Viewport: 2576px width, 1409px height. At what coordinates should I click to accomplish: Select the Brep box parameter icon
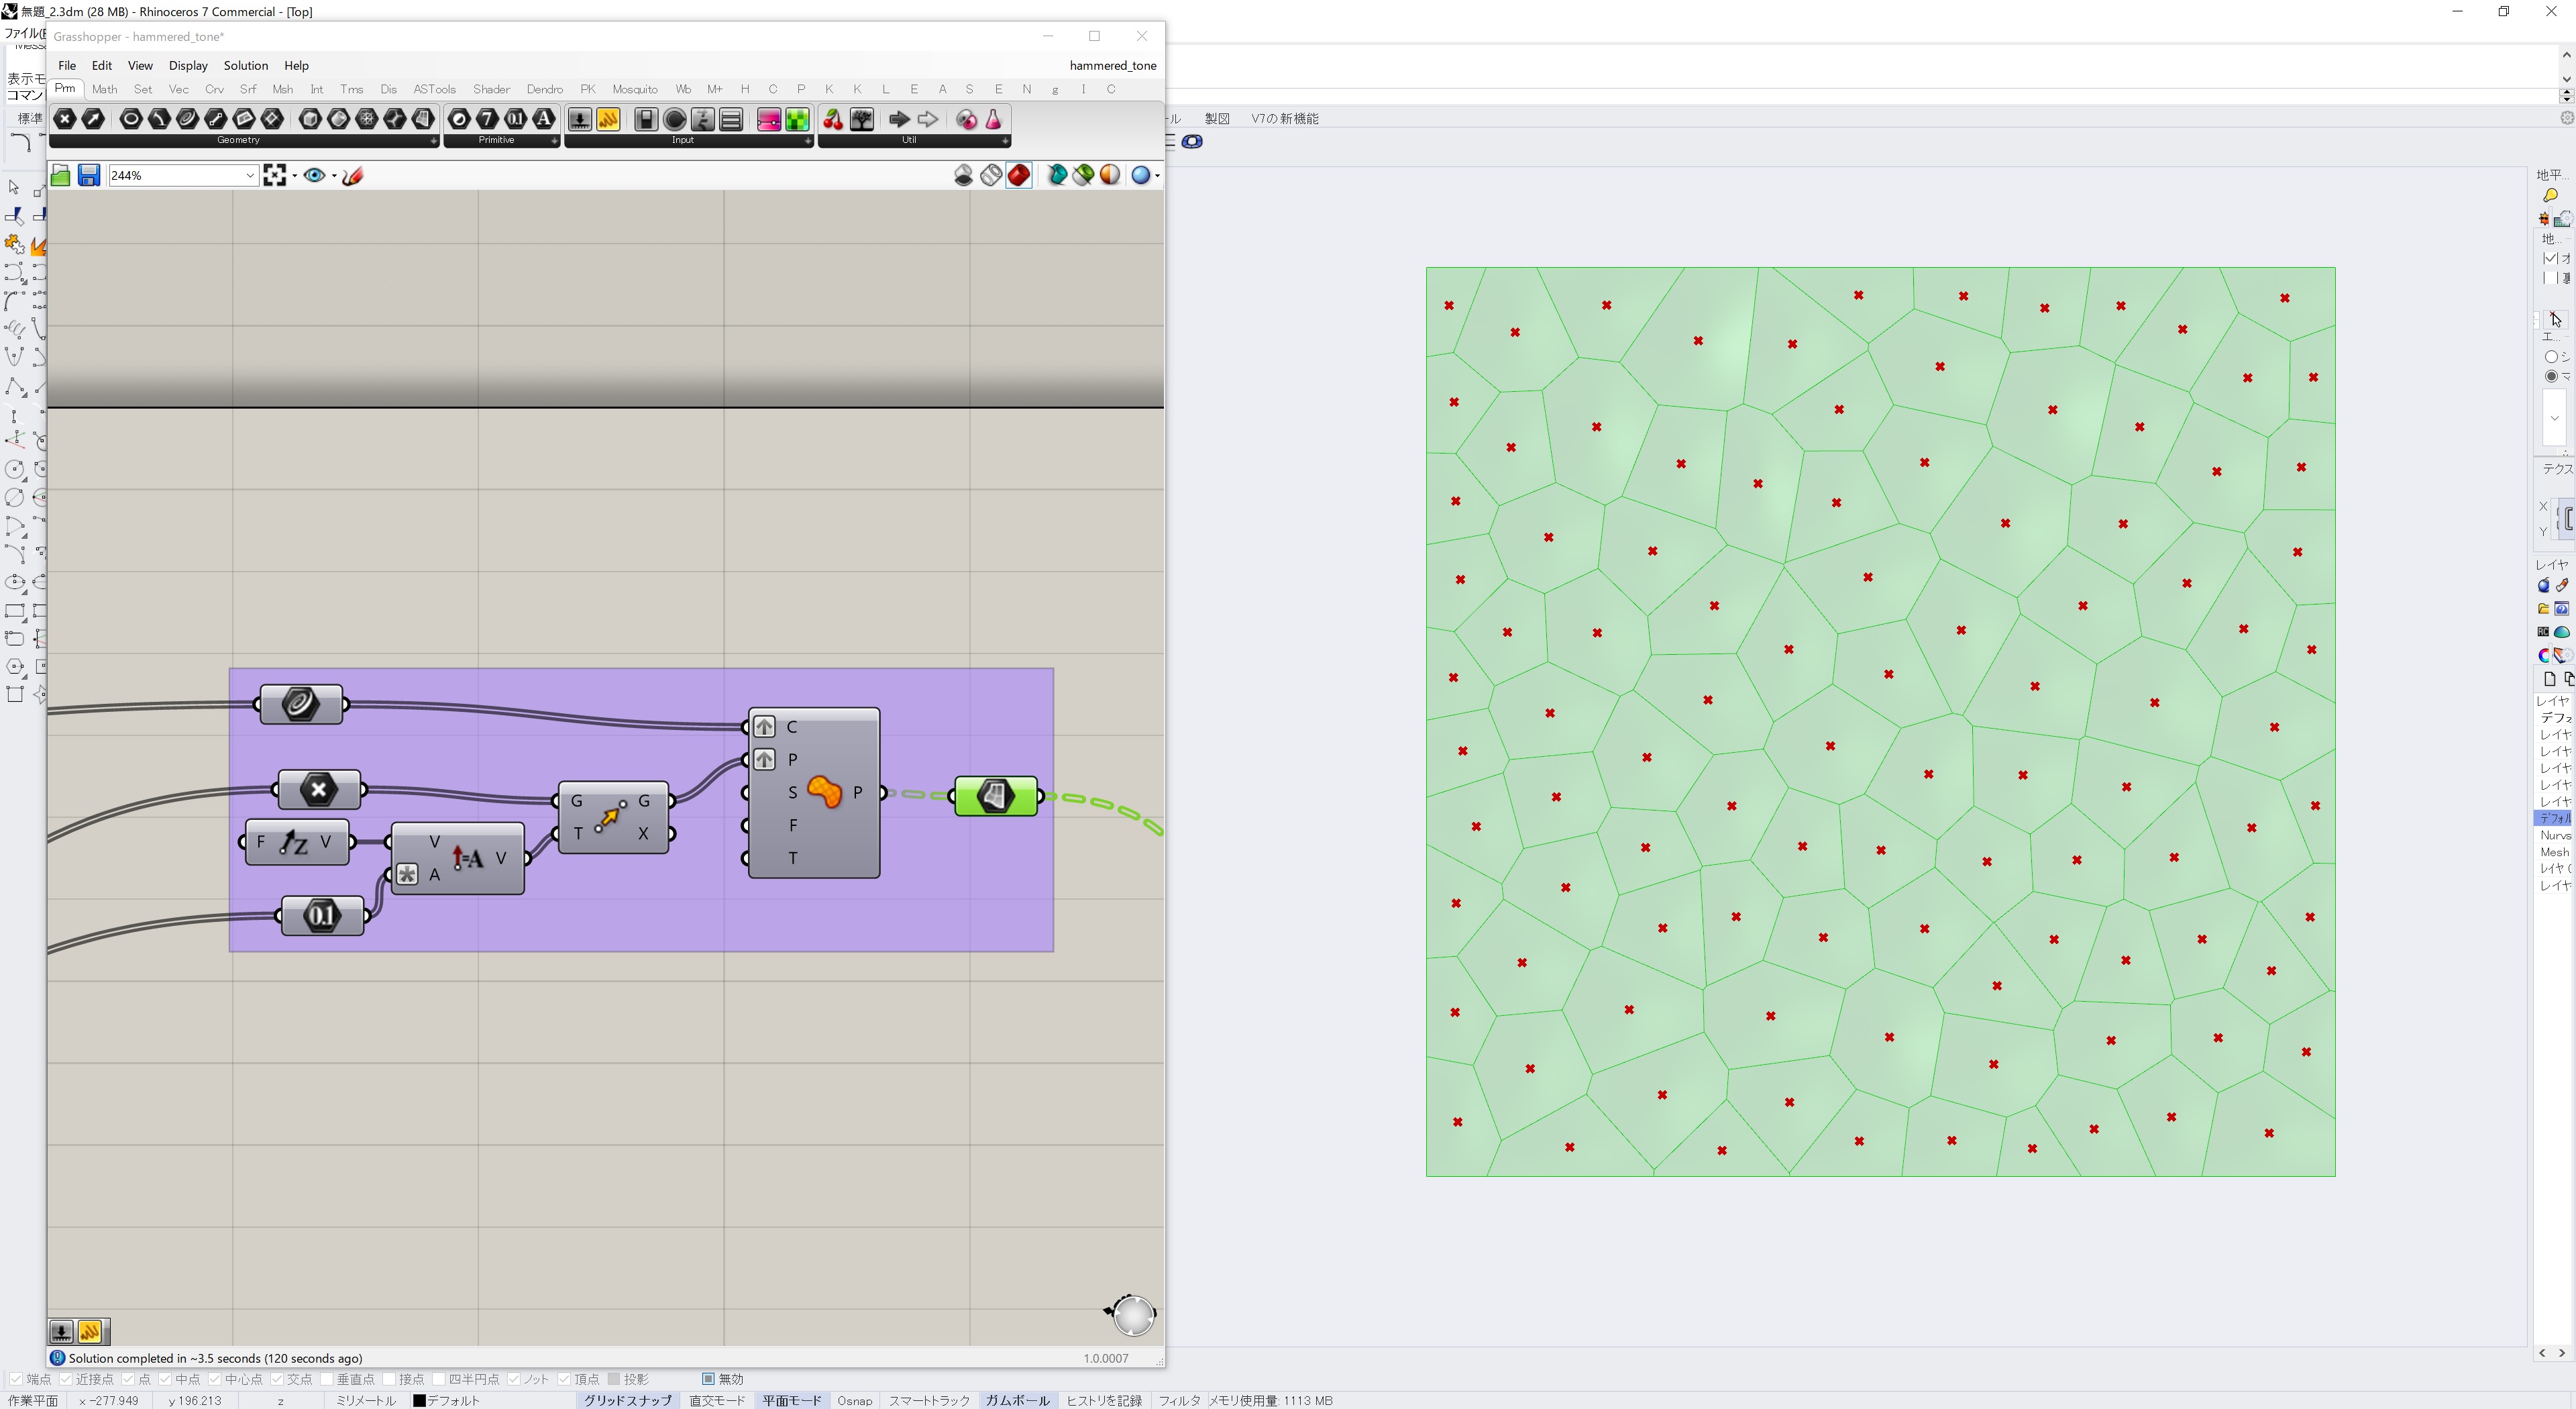pyautogui.click(x=310, y=119)
